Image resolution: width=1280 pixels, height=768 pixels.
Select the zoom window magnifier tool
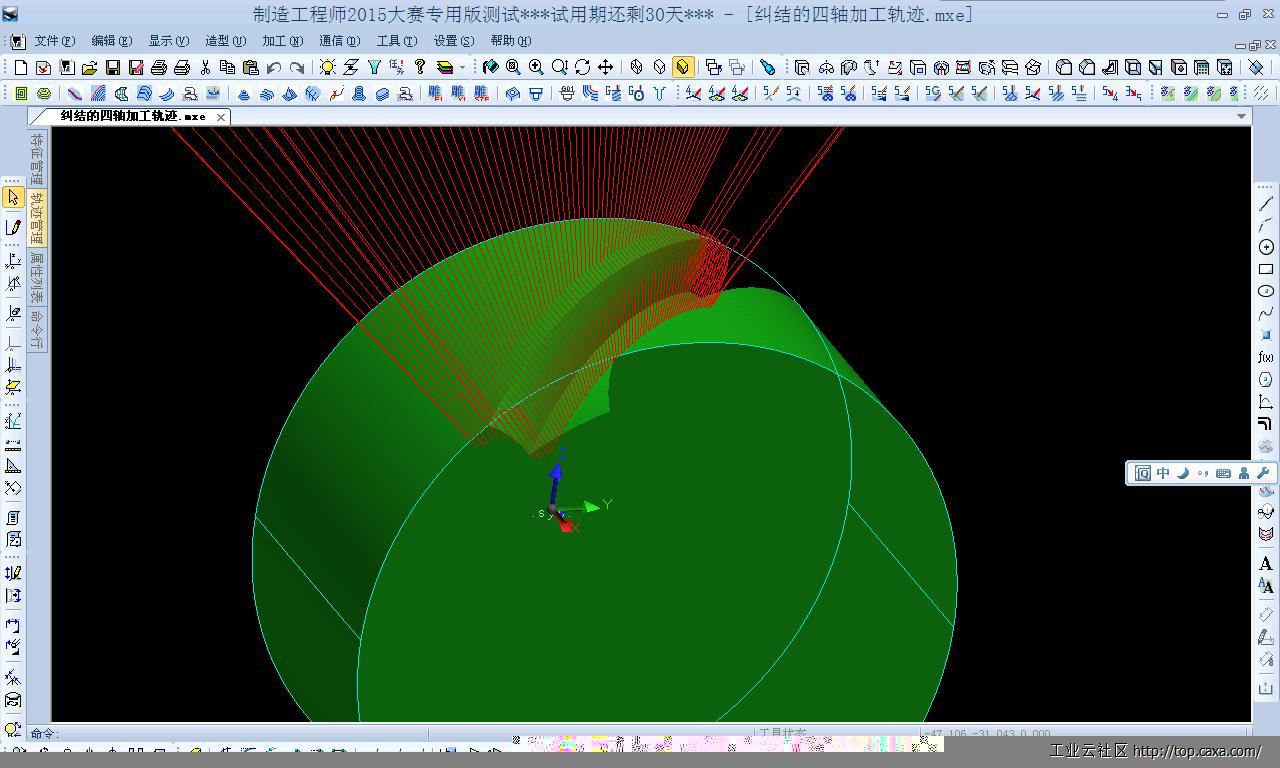click(513, 67)
